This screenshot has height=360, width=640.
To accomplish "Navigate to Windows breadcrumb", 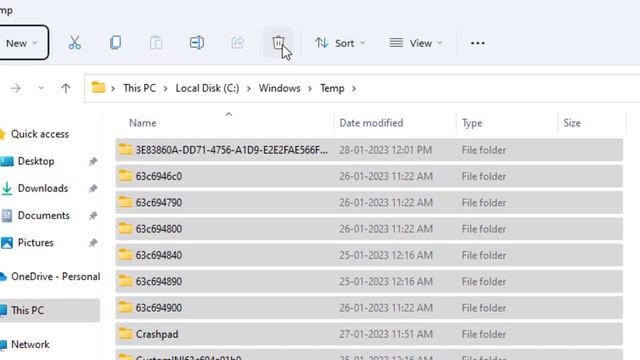I will pyautogui.click(x=279, y=88).
